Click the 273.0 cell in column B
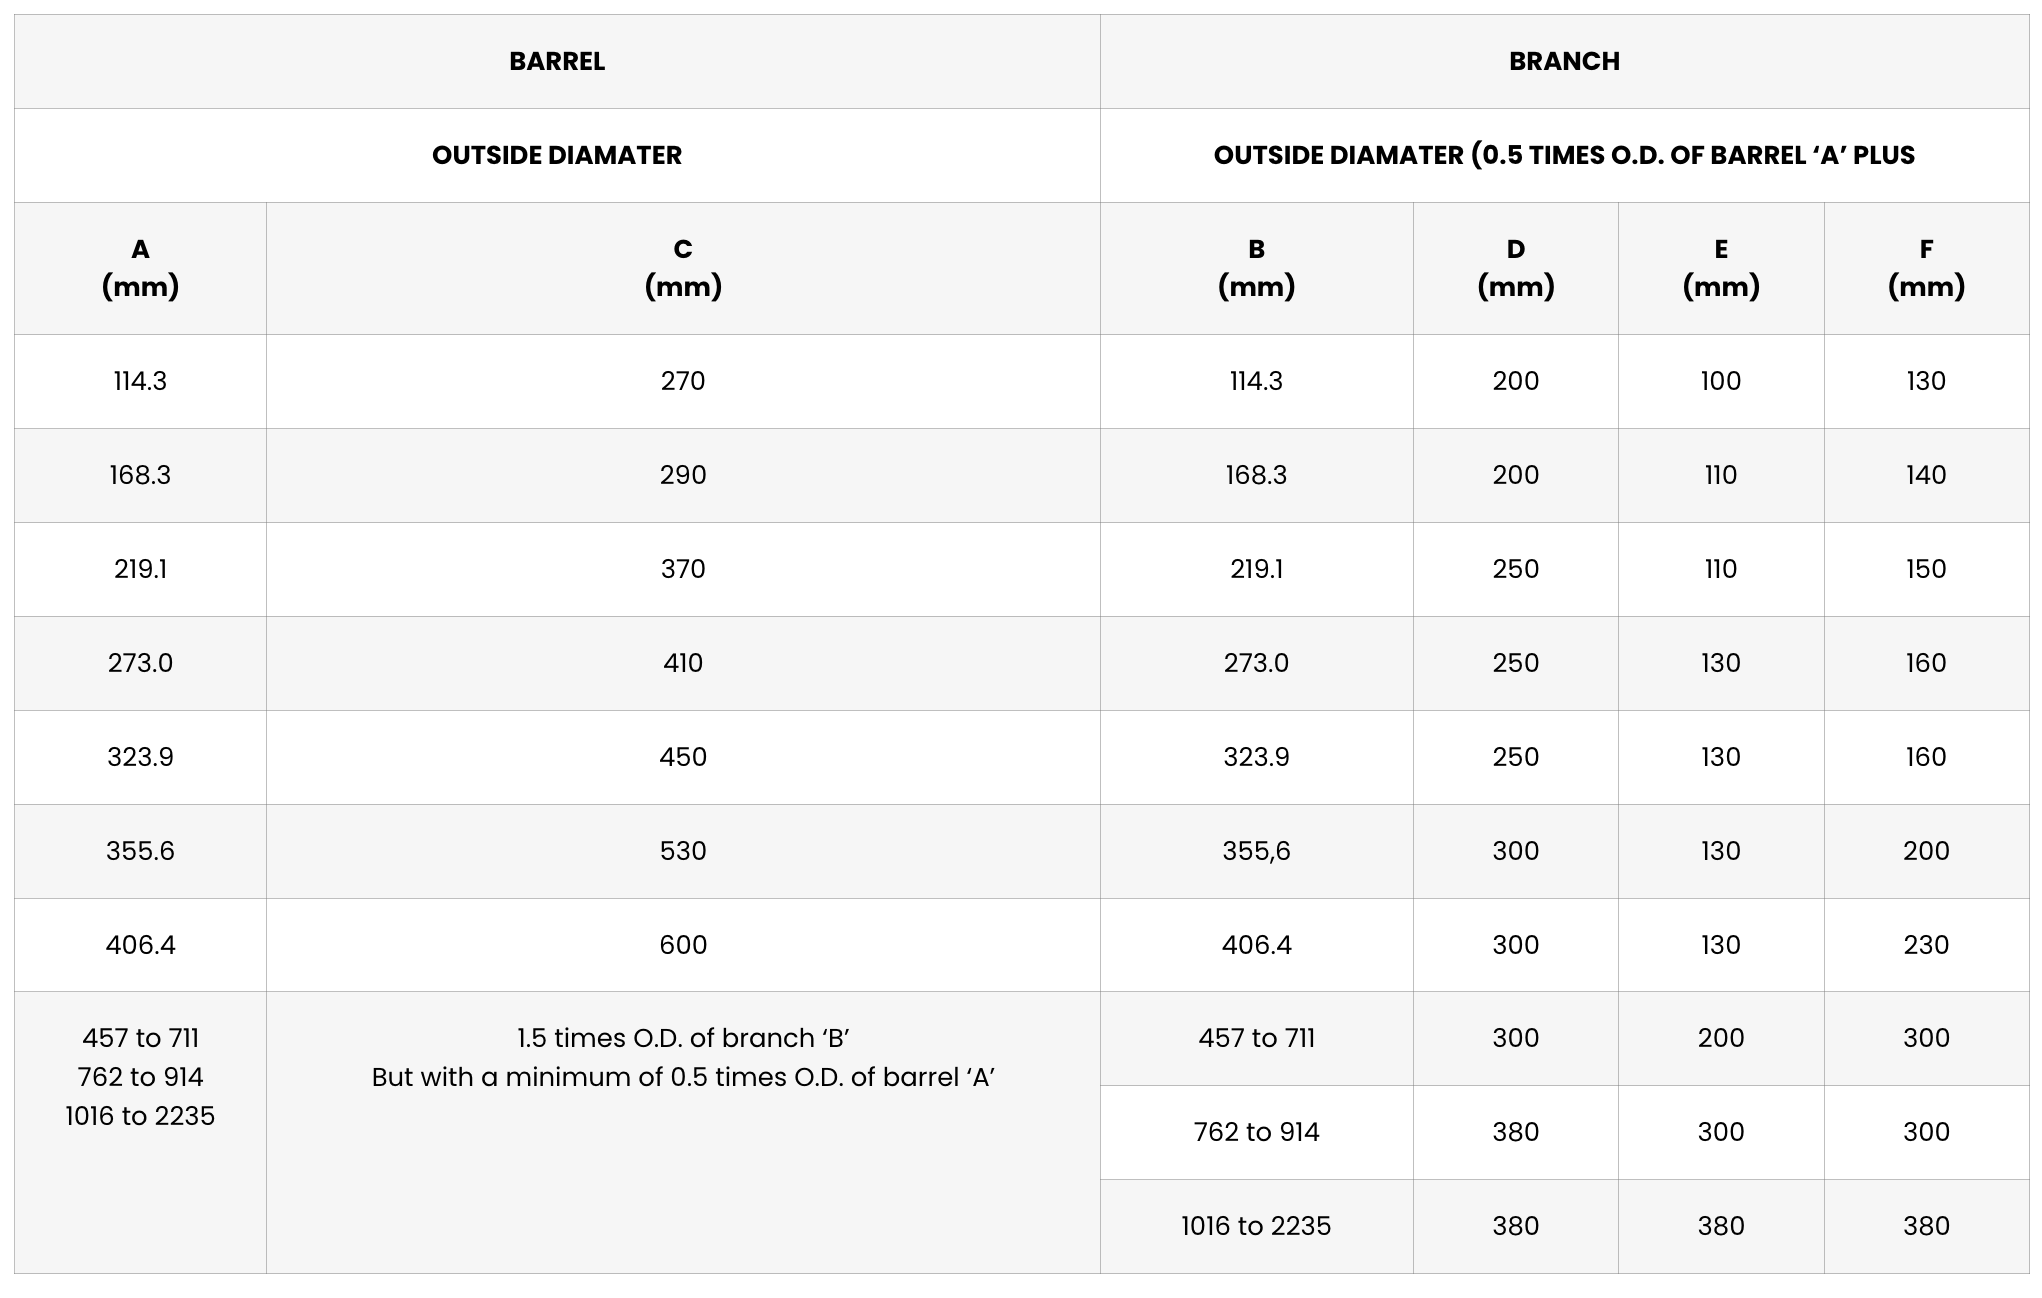 click(x=1256, y=663)
